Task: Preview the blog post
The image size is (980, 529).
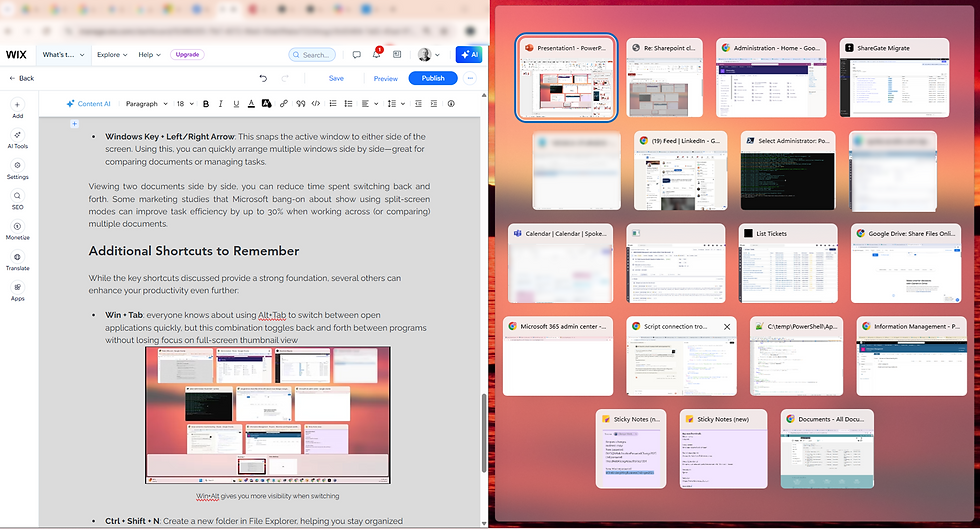Action: 386,79
